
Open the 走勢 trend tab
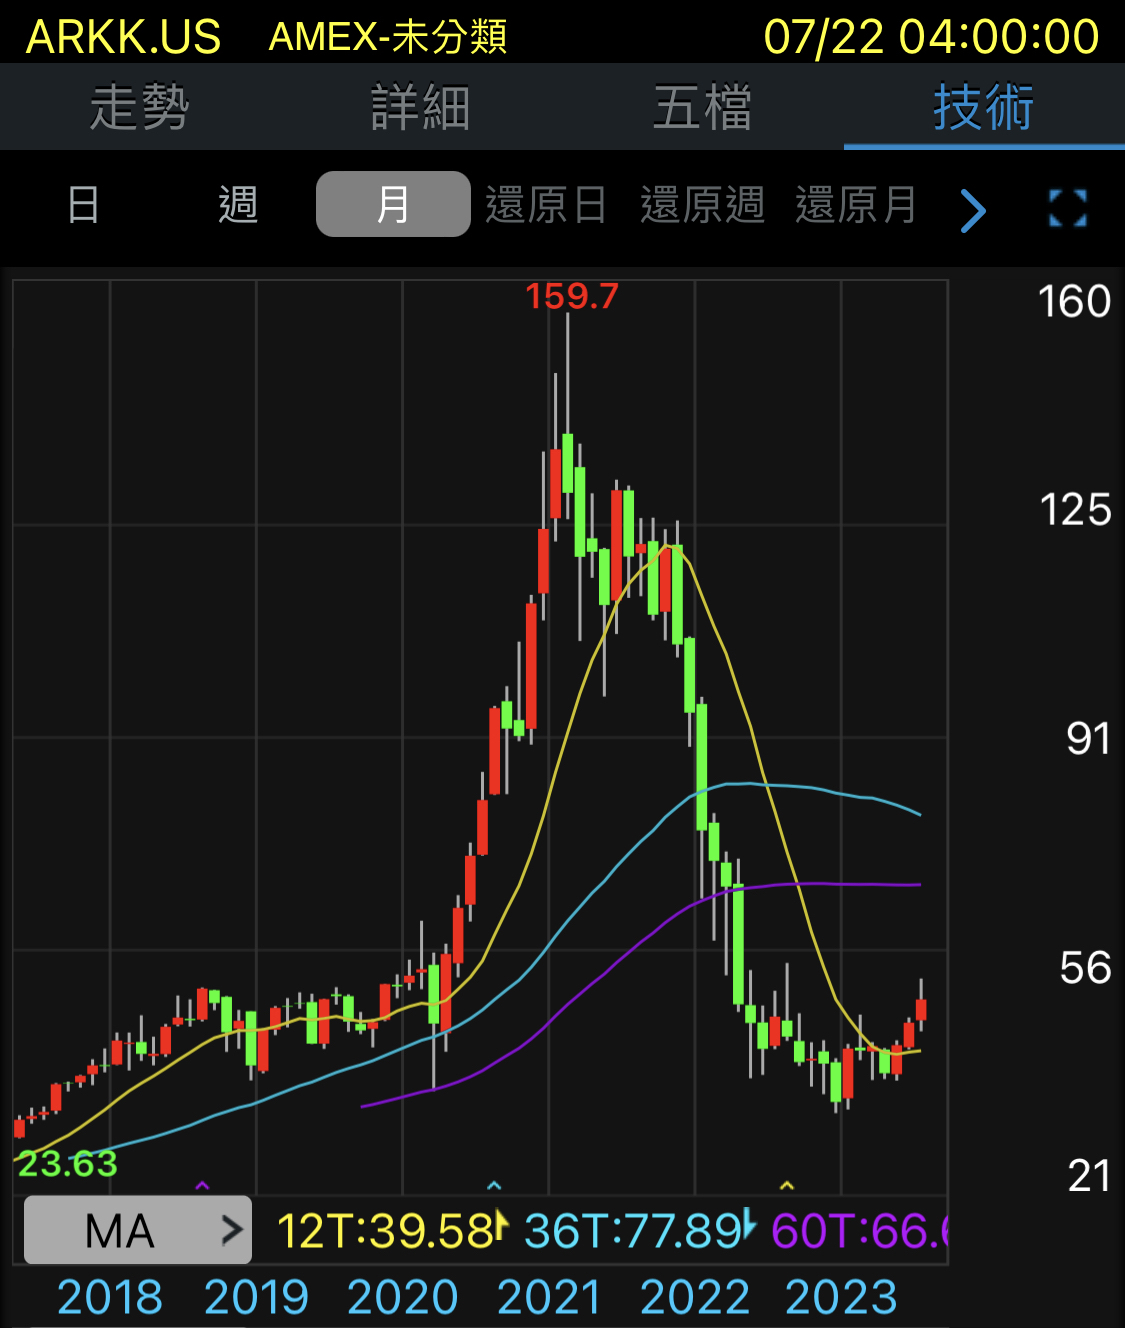pos(139,107)
